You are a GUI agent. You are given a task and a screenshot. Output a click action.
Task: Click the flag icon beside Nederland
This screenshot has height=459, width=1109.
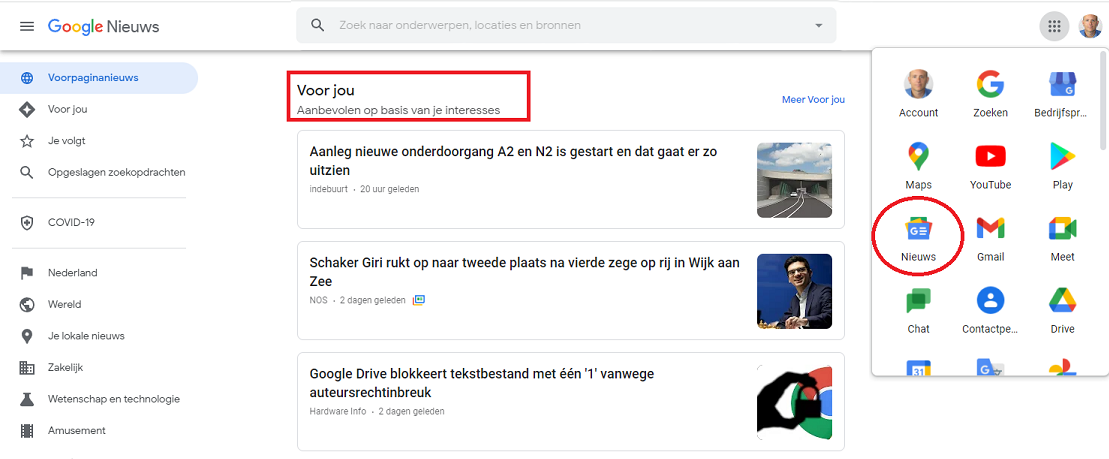click(x=27, y=273)
